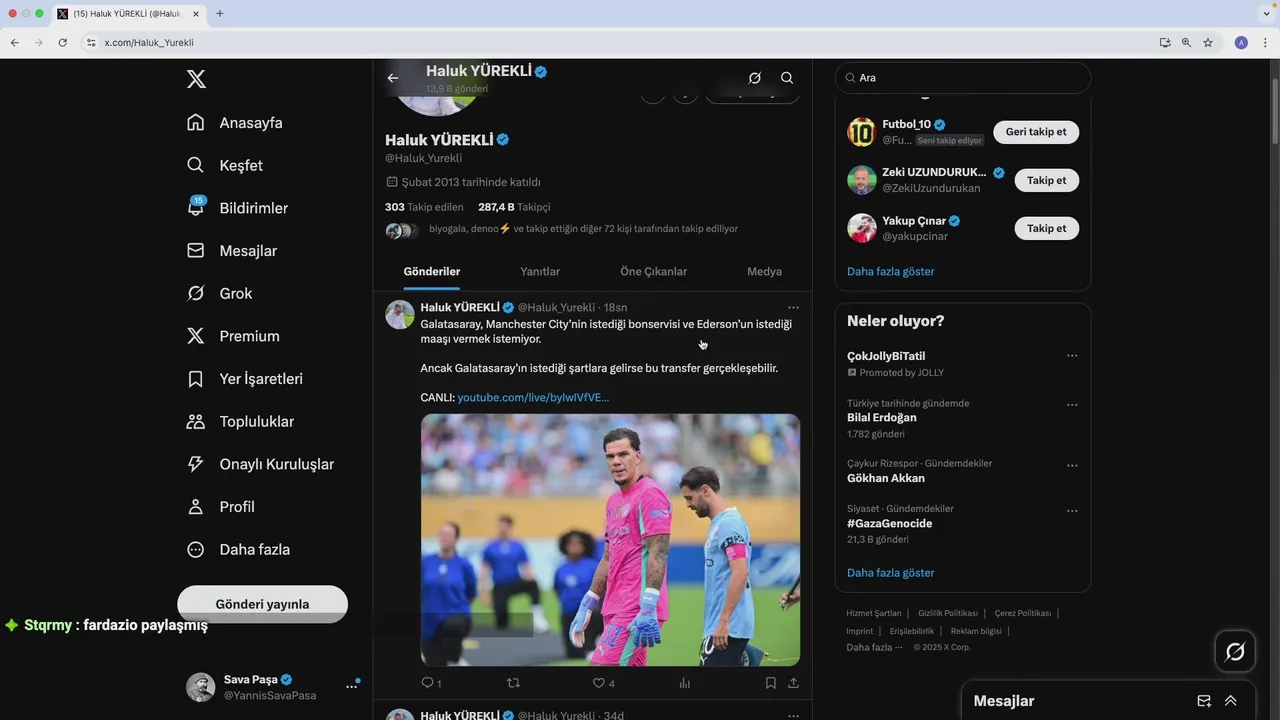Open the Bilal Erdoğan trend
Screen dimensions: 1280x720
pos(882,418)
